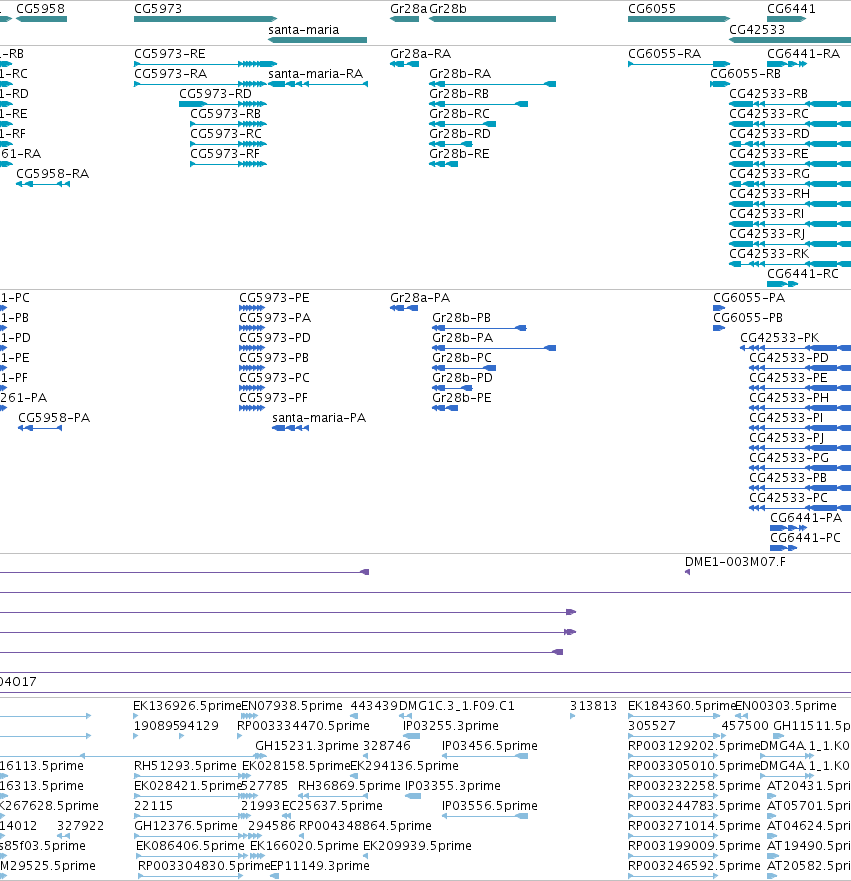Click the EK294136.5prime EST label
851x881 pixels.
click(x=404, y=766)
